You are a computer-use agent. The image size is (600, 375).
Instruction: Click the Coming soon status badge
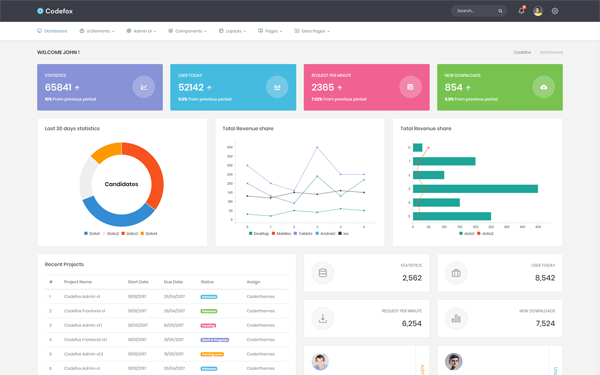coord(212,354)
